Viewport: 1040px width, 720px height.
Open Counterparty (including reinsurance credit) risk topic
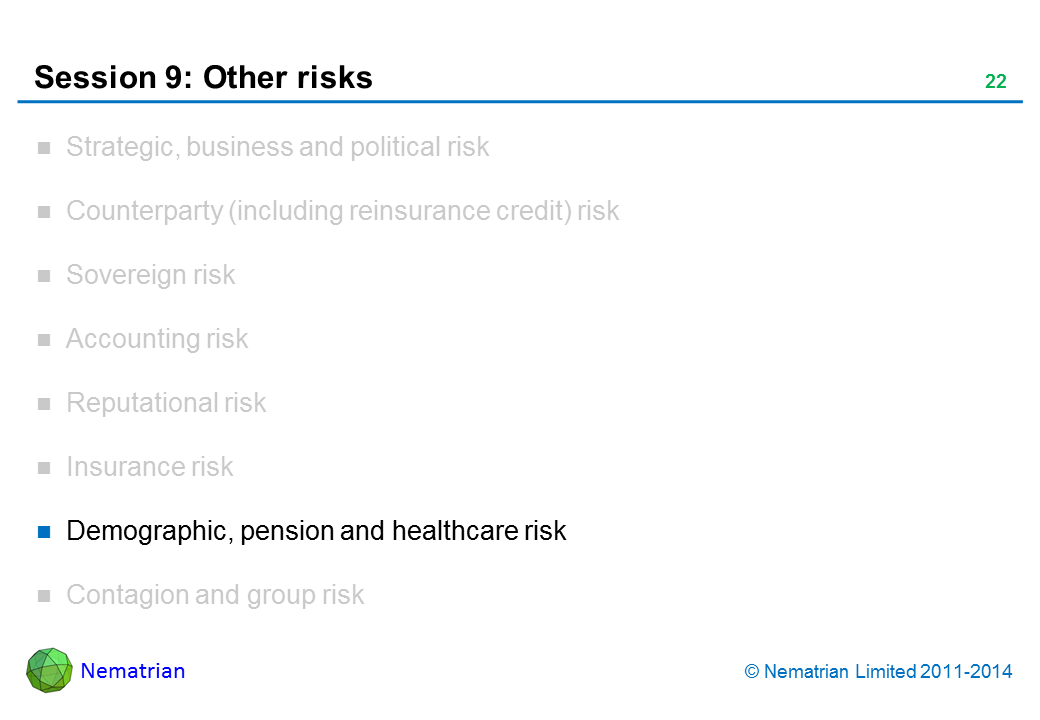[342, 211]
